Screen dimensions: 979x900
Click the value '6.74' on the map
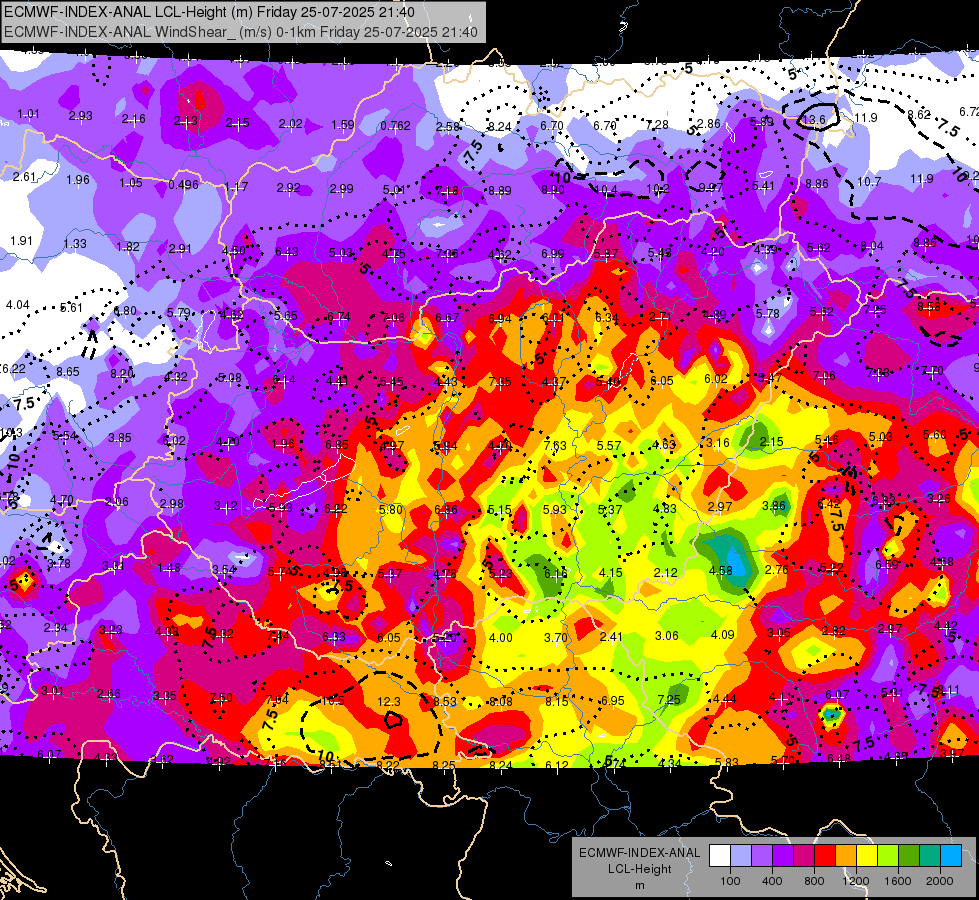tap(339, 317)
